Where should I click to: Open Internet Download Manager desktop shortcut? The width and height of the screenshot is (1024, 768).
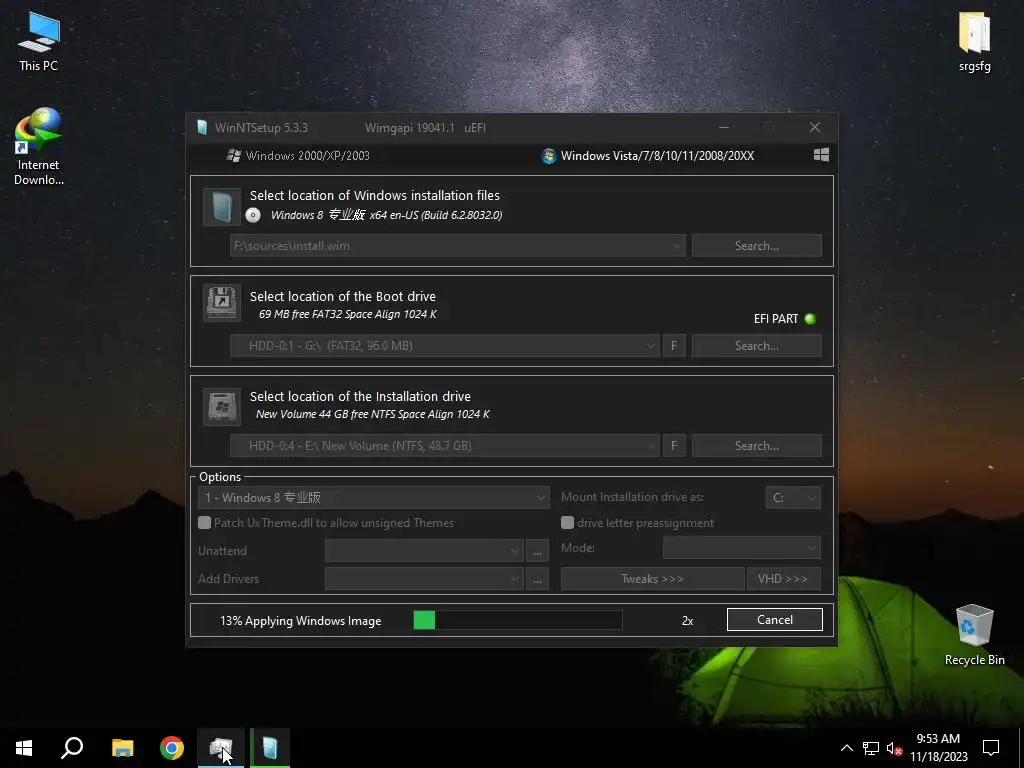(39, 147)
